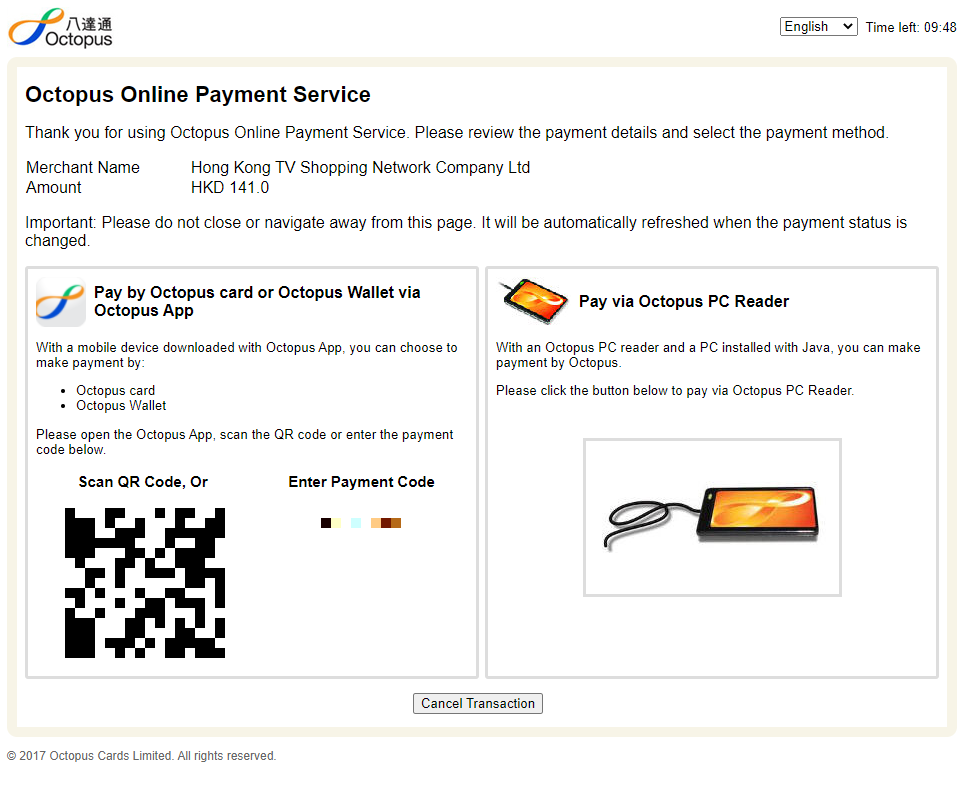Click the 'Time left' countdown text
The width and height of the screenshot is (977, 794).
point(911,28)
